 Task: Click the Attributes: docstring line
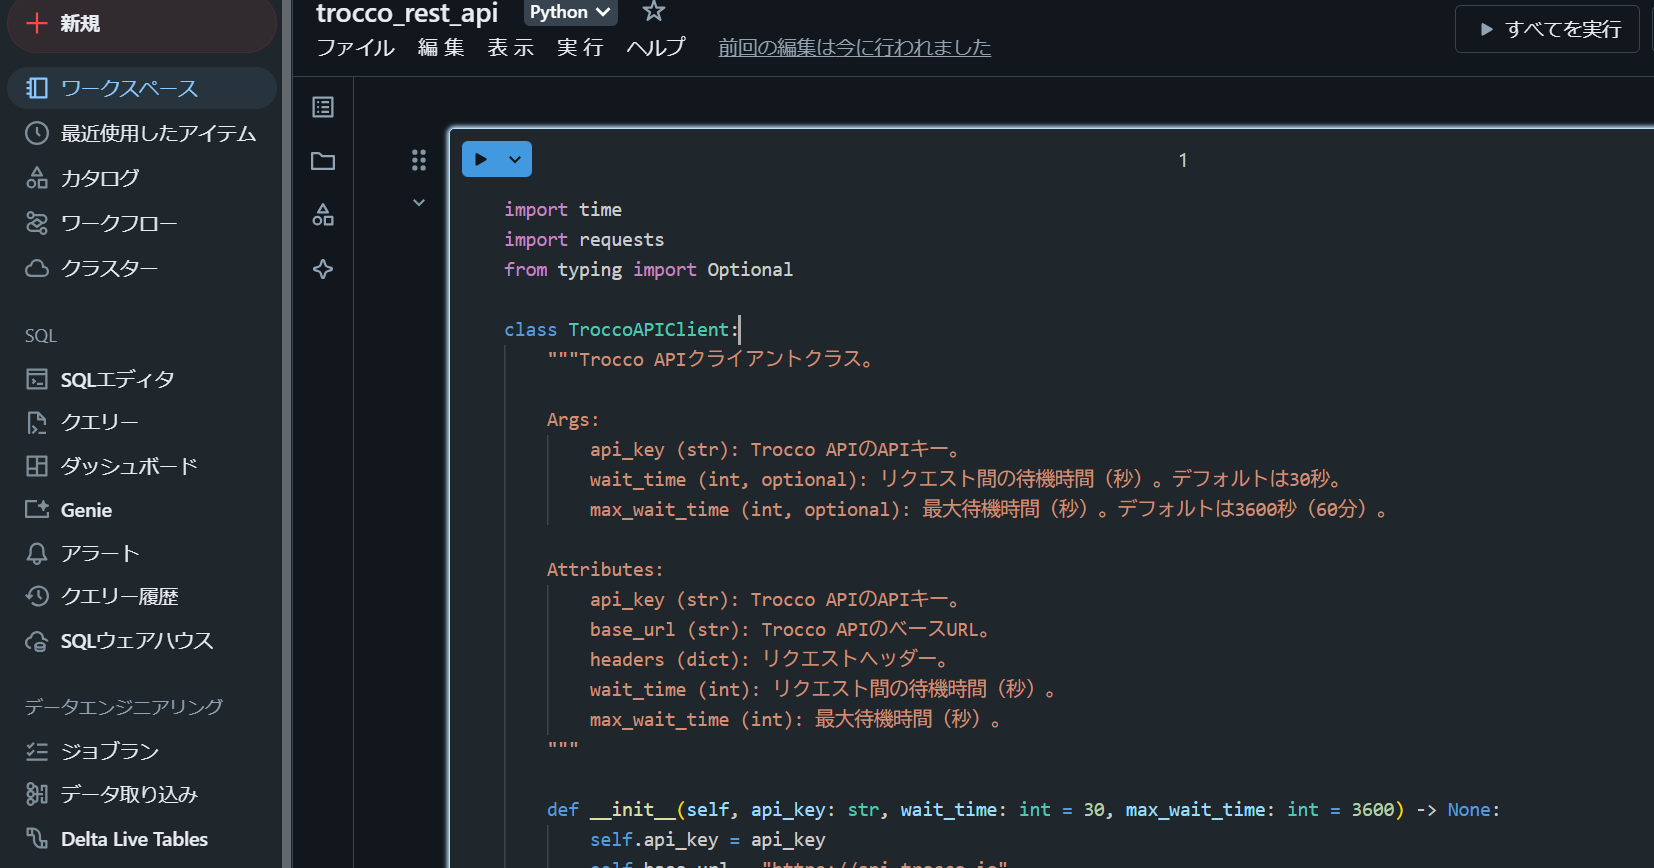[x=605, y=569]
